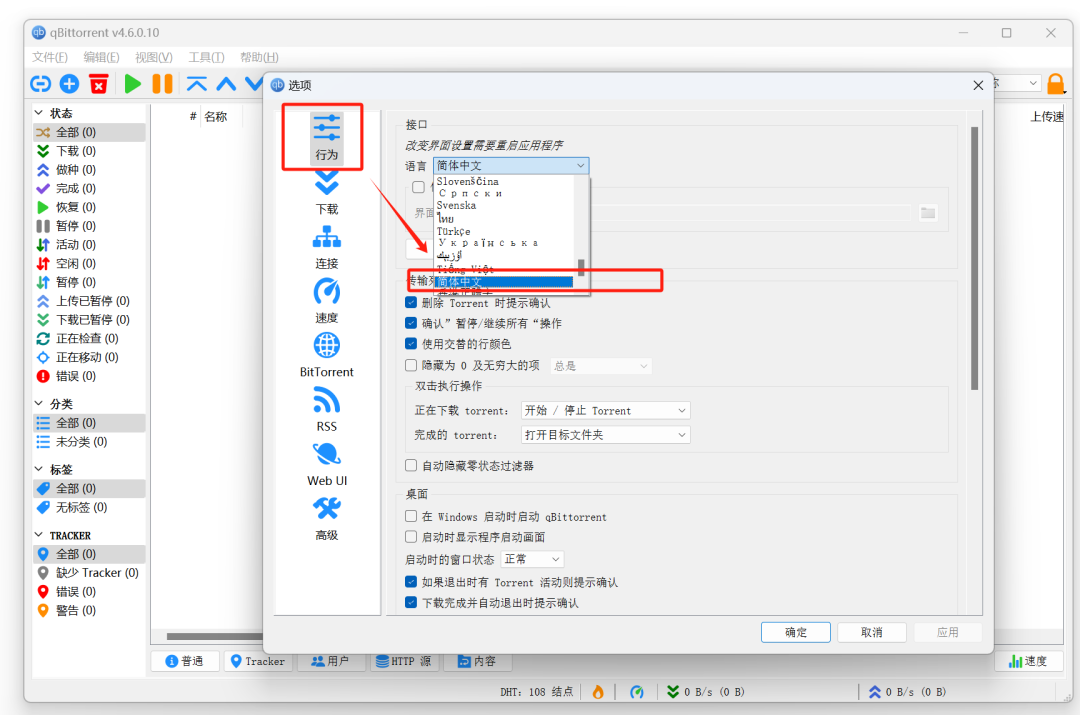The width and height of the screenshot is (1080, 715).
Task: Open the RSS settings page
Action: (326, 410)
